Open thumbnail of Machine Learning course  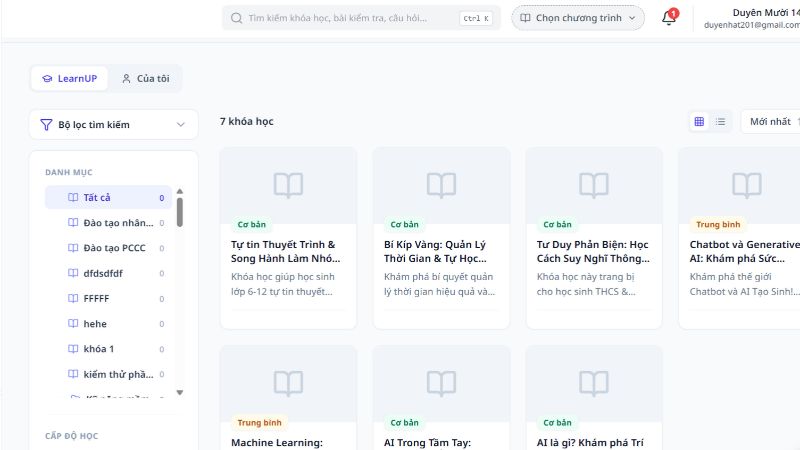288,383
